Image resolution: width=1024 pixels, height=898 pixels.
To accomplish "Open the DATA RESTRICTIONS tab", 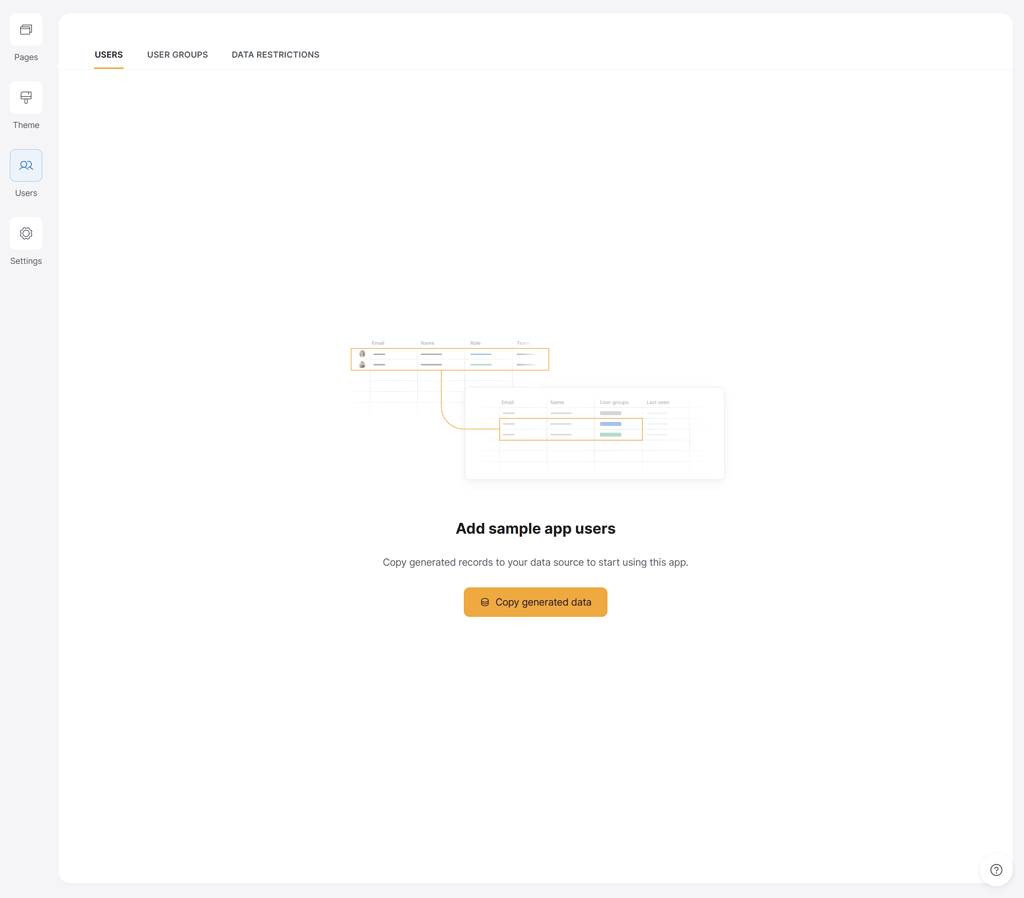I will (275, 55).
